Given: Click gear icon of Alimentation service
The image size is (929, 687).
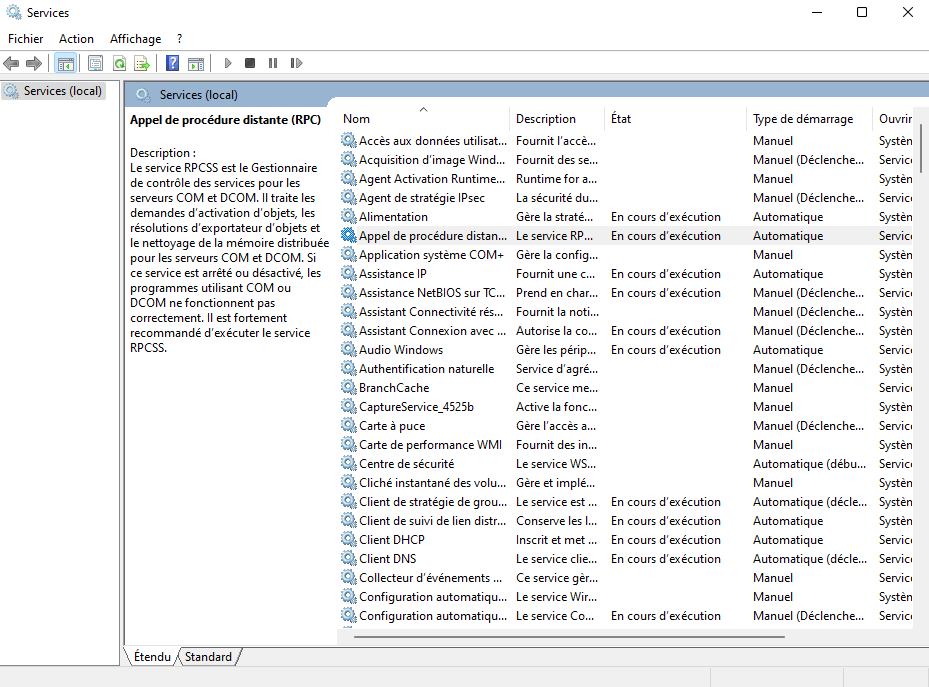Looking at the screenshot, I should 349,216.
